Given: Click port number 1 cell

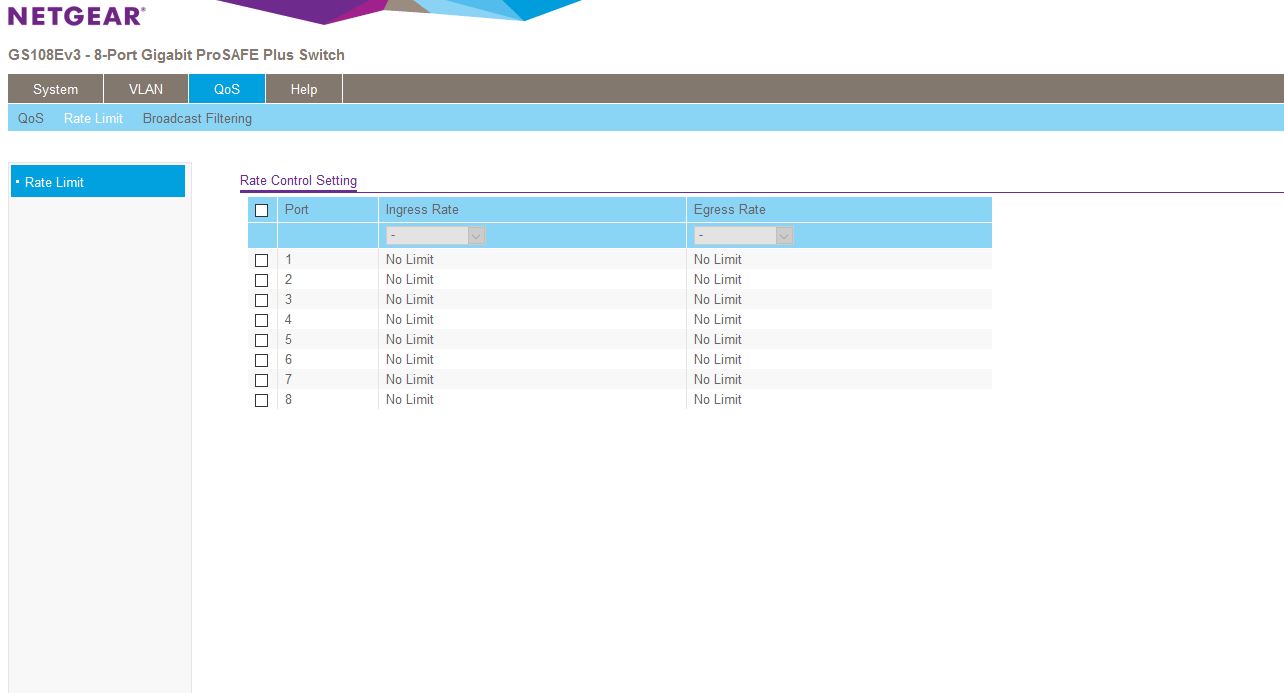Looking at the screenshot, I should (x=328, y=259).
